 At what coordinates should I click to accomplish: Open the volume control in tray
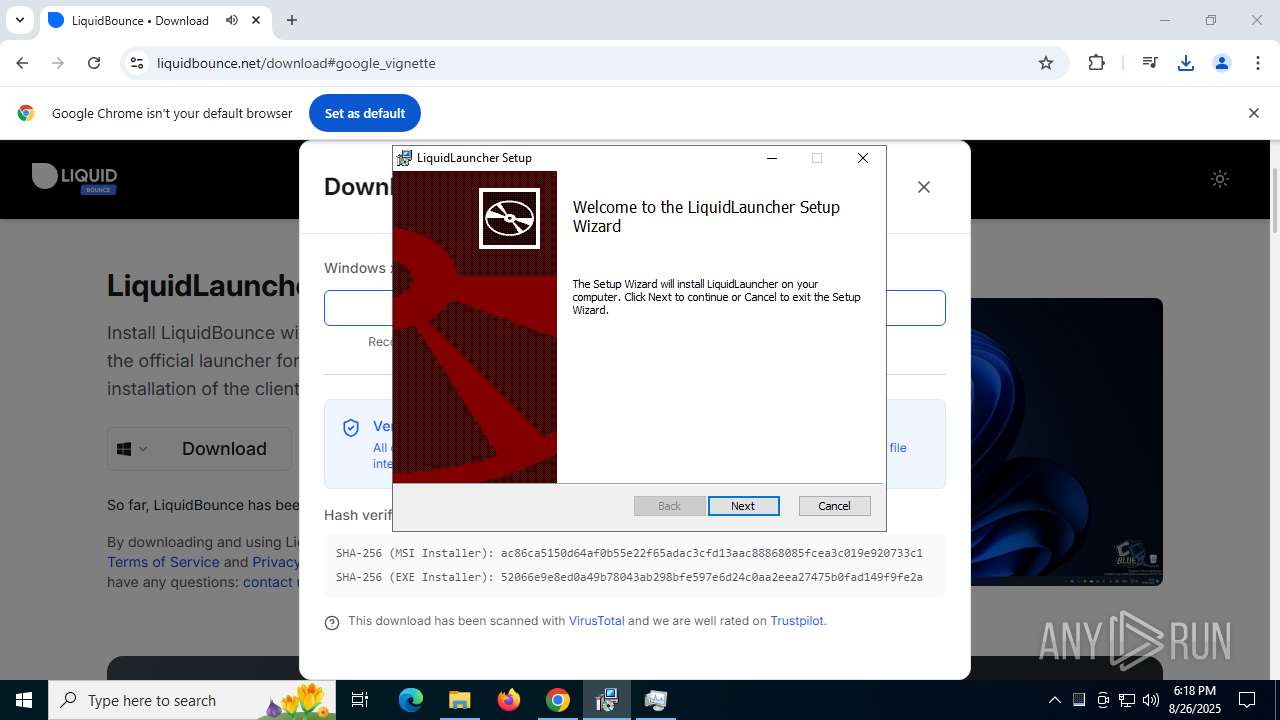tap(1151, 700)
